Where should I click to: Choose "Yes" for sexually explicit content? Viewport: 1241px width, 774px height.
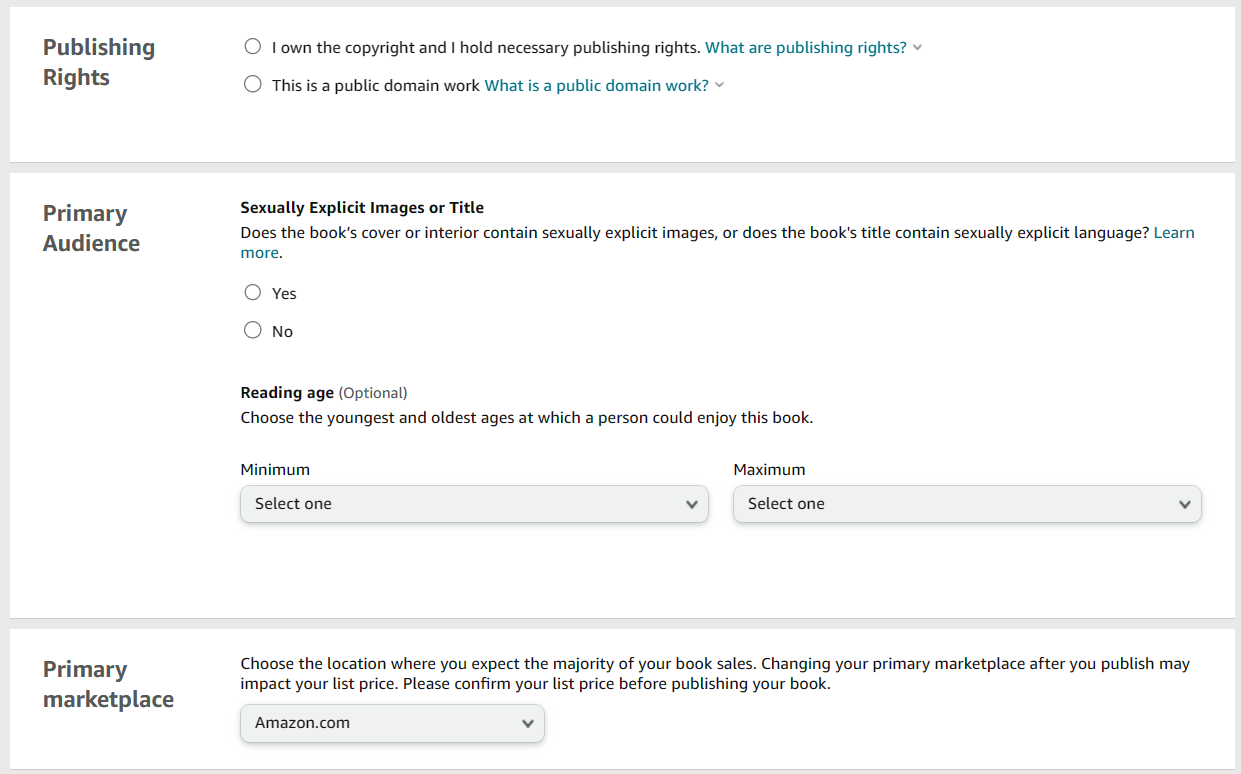253,293
